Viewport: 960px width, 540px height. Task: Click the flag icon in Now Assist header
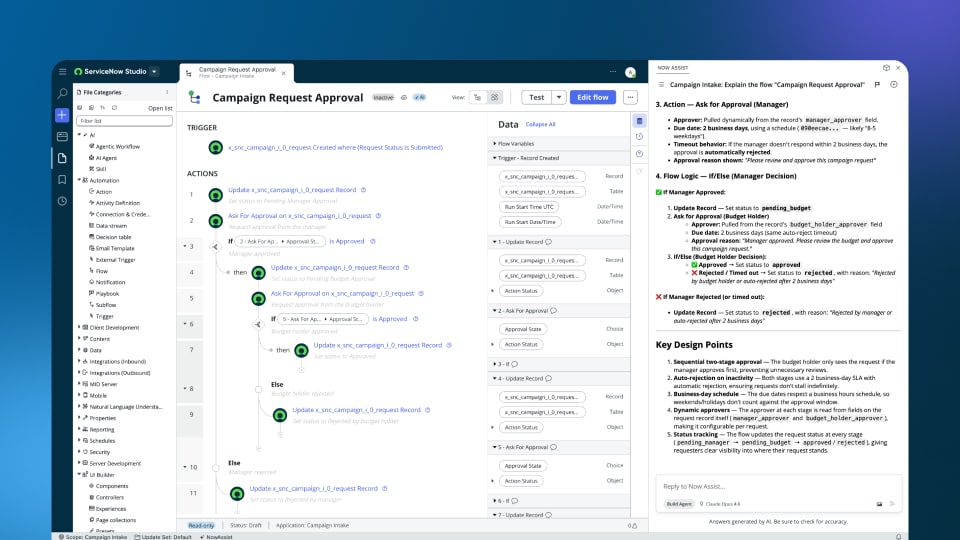click(x=877, y=85)
